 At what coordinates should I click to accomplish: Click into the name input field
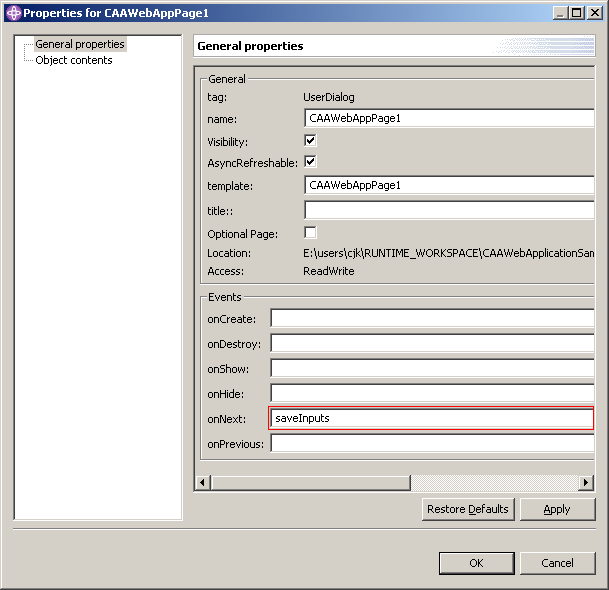[x=449, y=118]
